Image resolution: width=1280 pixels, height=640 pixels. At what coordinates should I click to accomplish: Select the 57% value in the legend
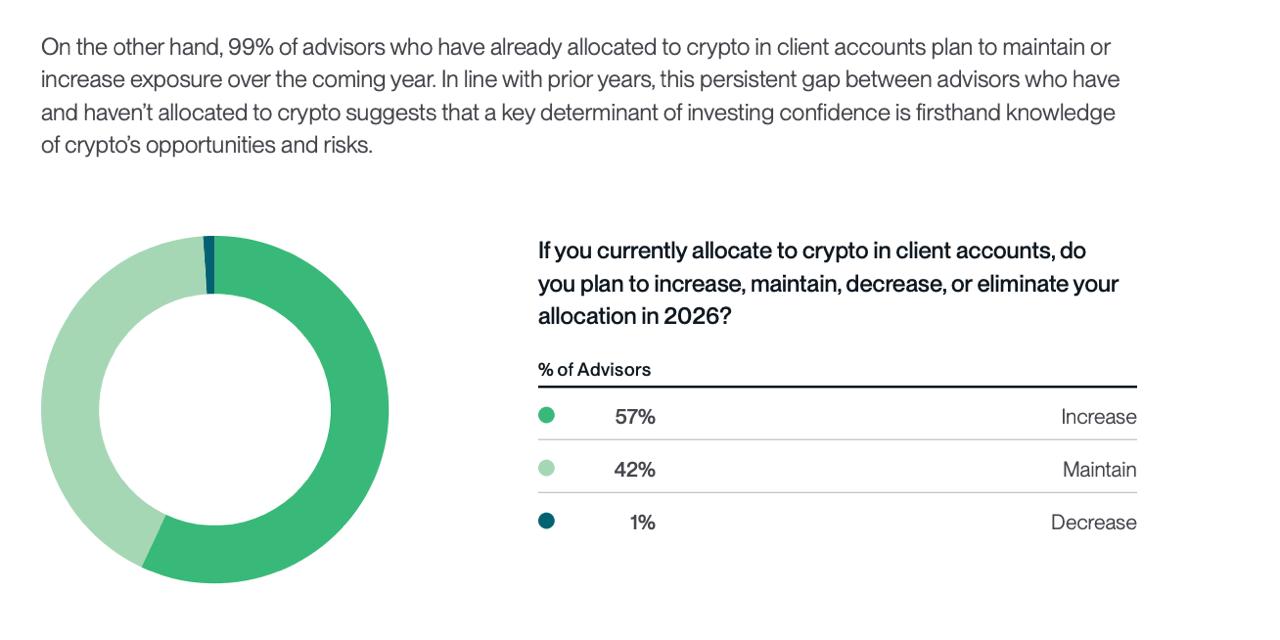pos(635,417)
